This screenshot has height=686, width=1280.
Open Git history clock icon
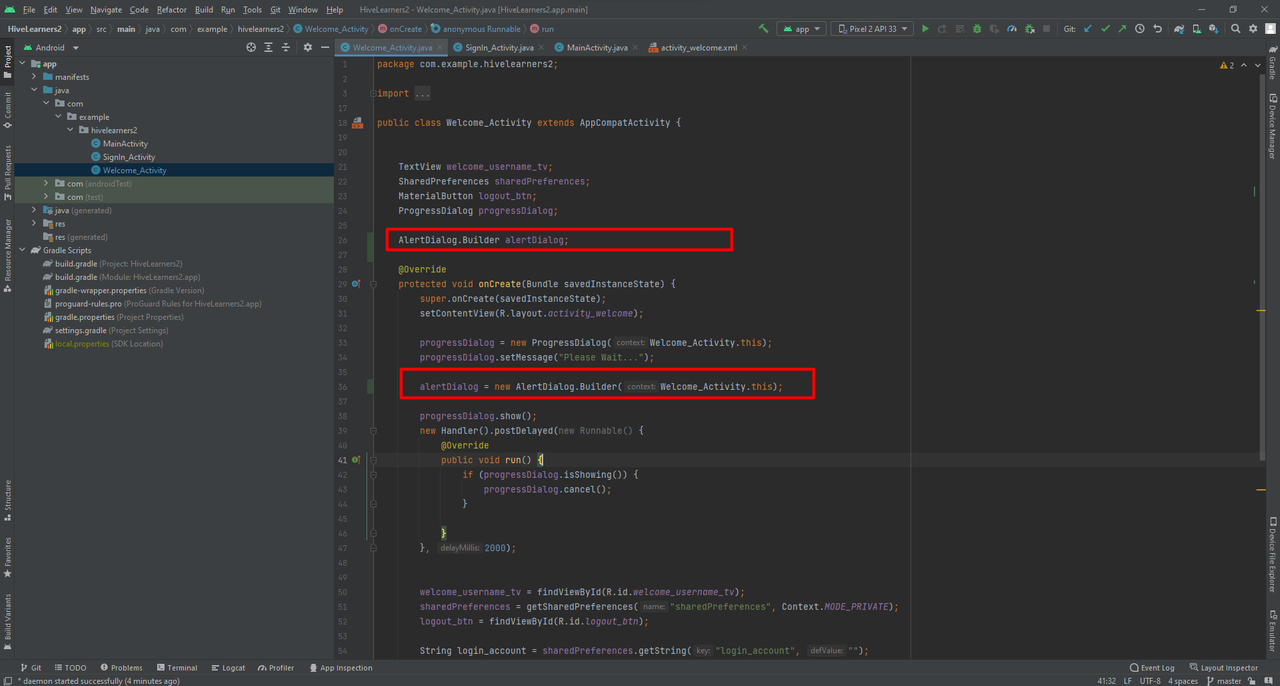(x=1140, y=29)
